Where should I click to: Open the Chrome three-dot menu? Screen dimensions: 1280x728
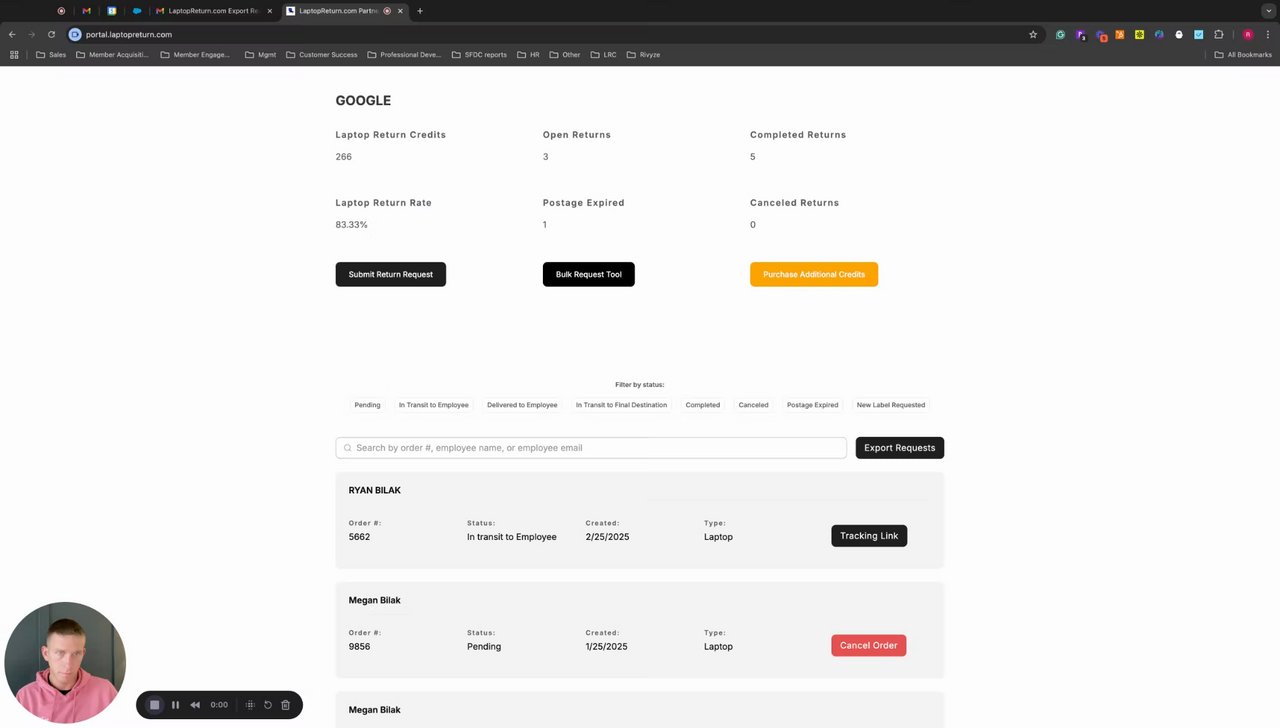[x=1268, y=34]
